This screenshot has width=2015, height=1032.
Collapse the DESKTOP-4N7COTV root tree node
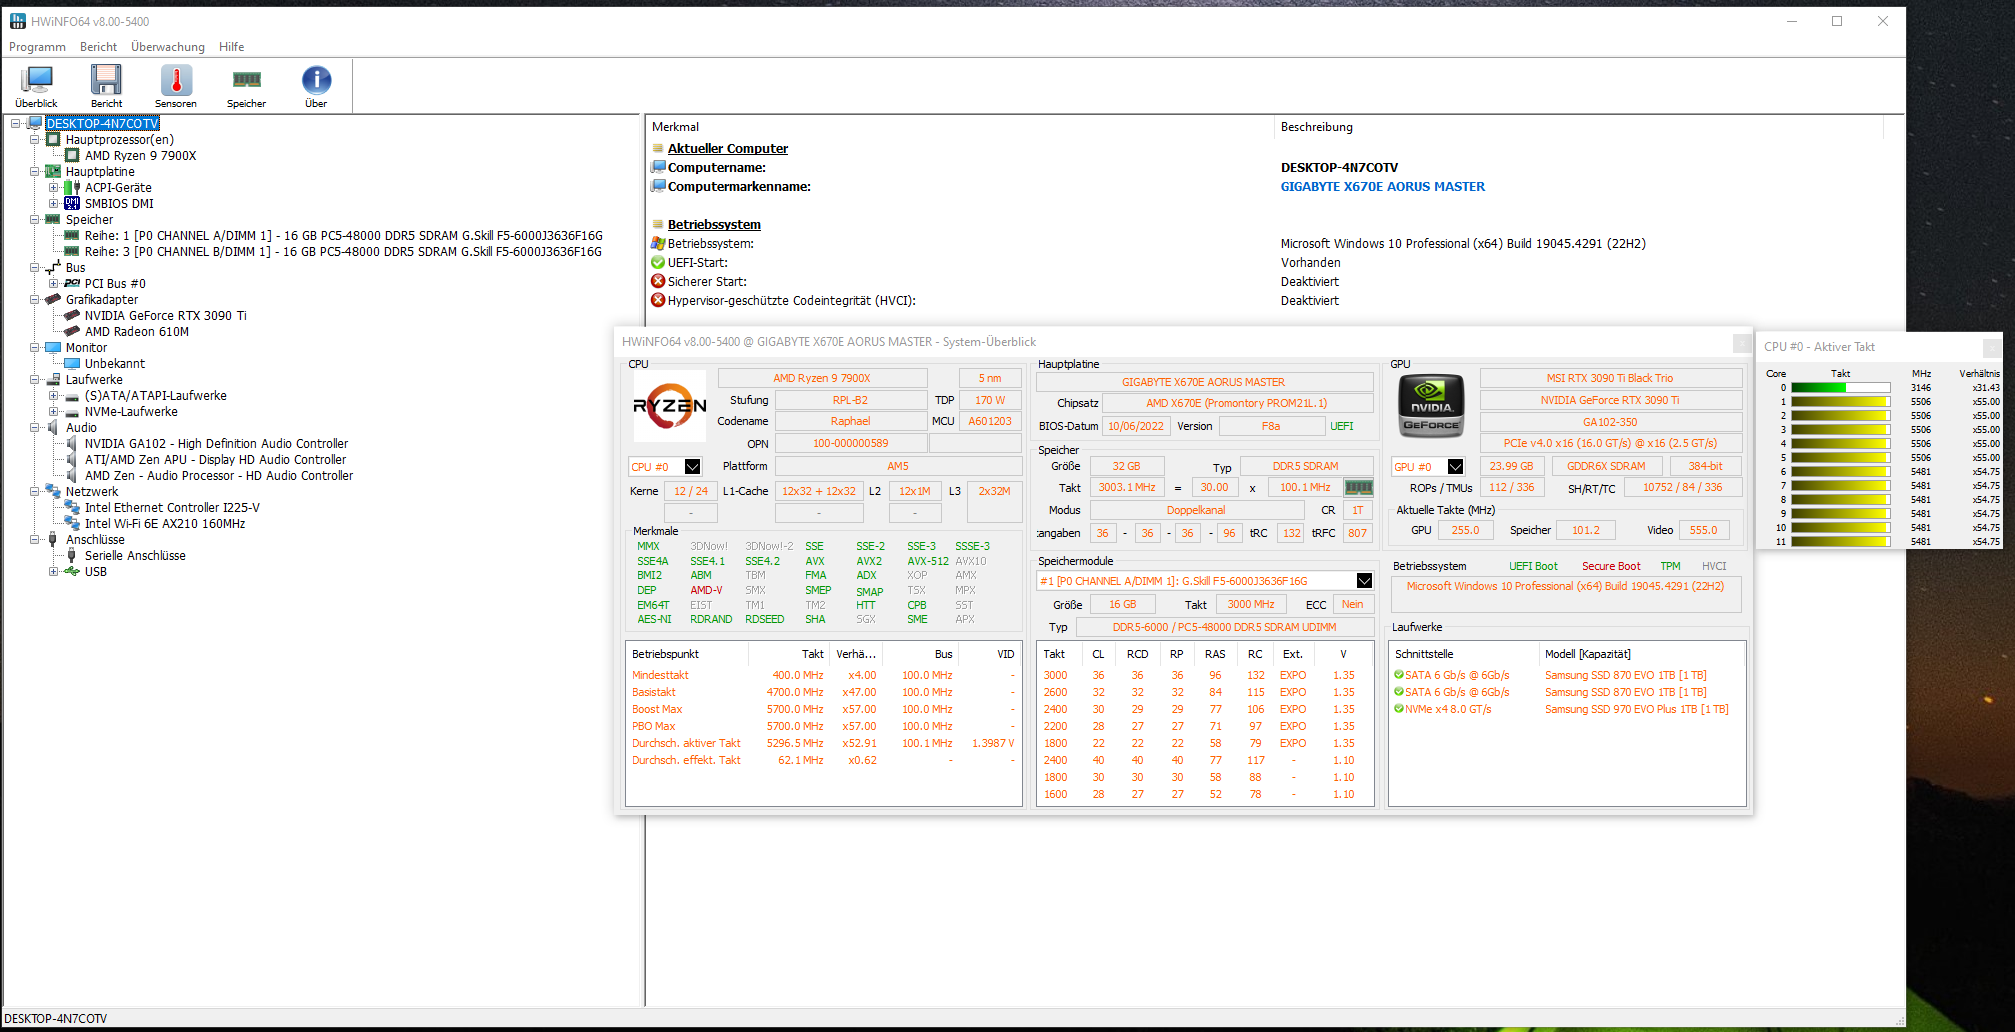point(15,124)
